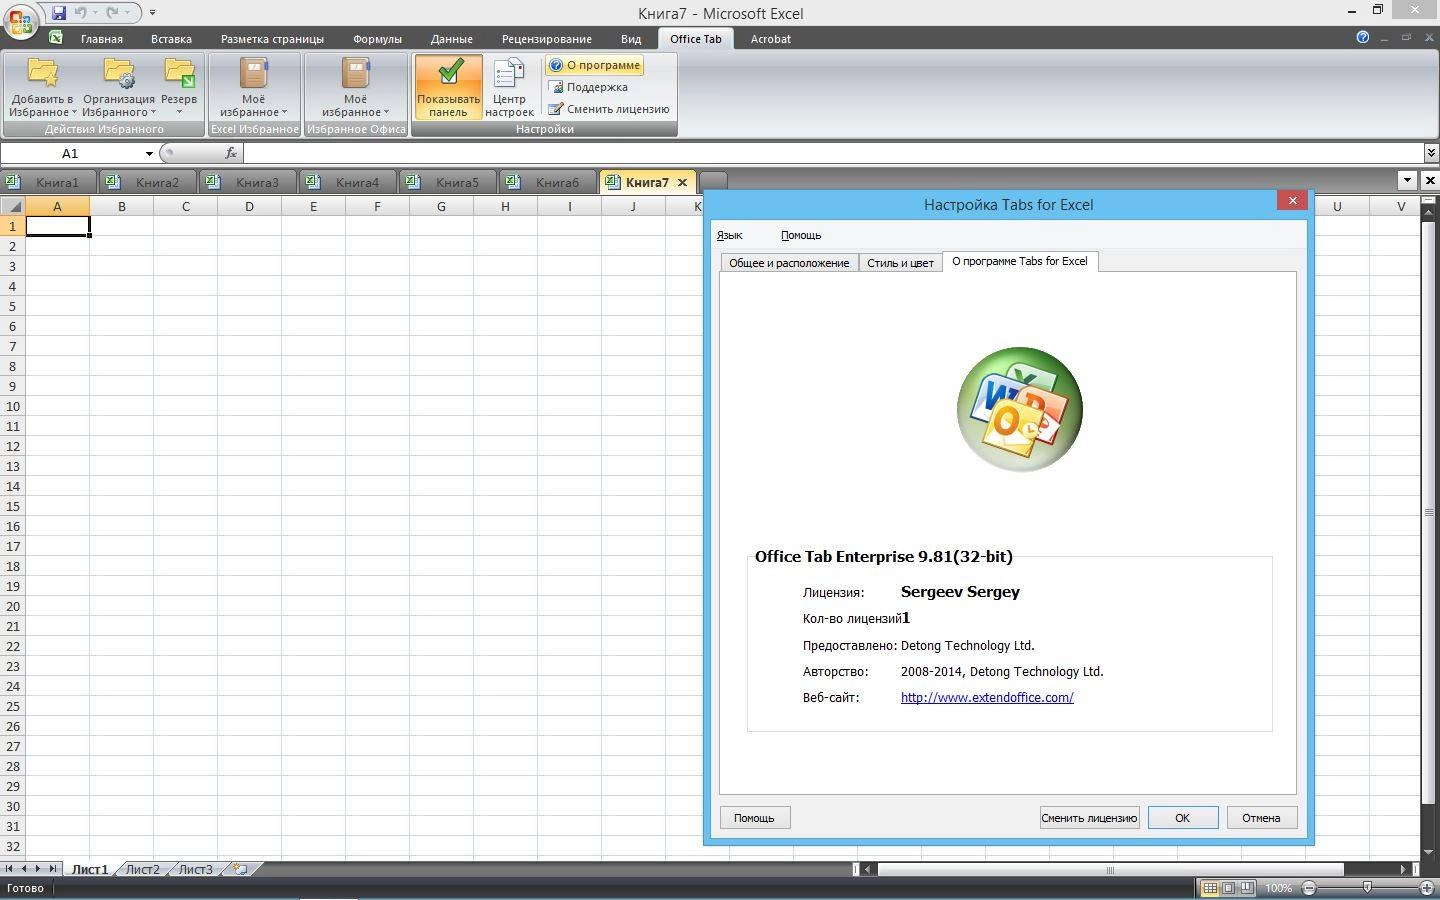Switch to the Книга4 workbook tab
Image resolution: width=1440 pixels, height=900 pixels.
[349, 182]
